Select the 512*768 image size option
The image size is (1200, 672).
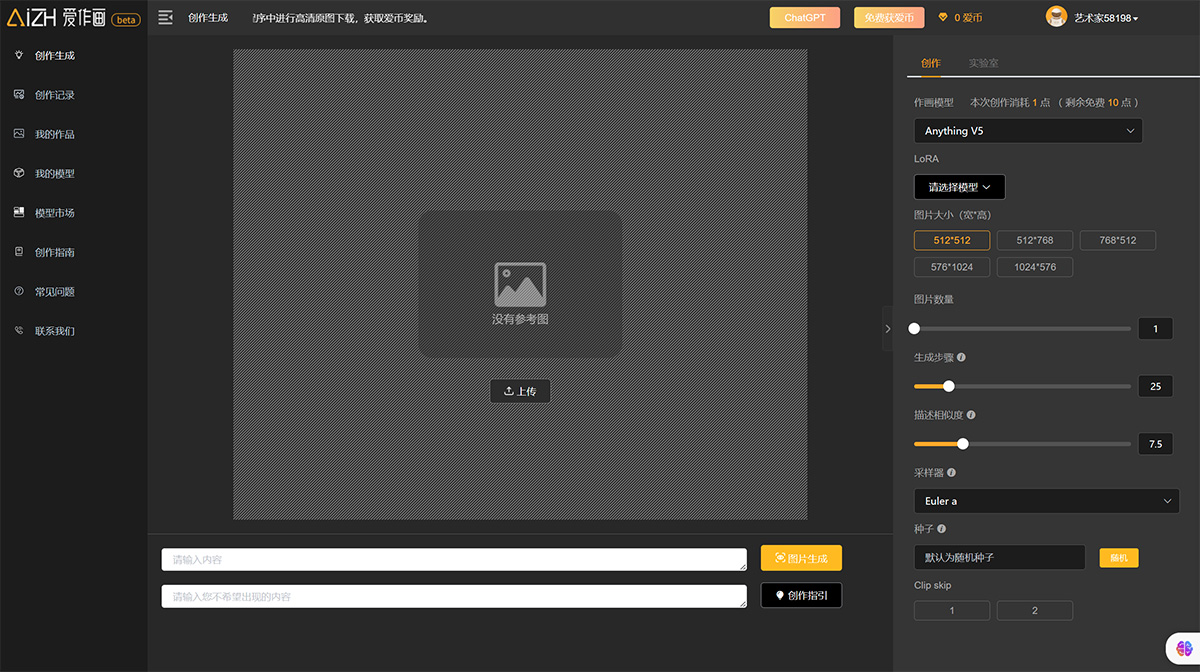(1034, 240)
